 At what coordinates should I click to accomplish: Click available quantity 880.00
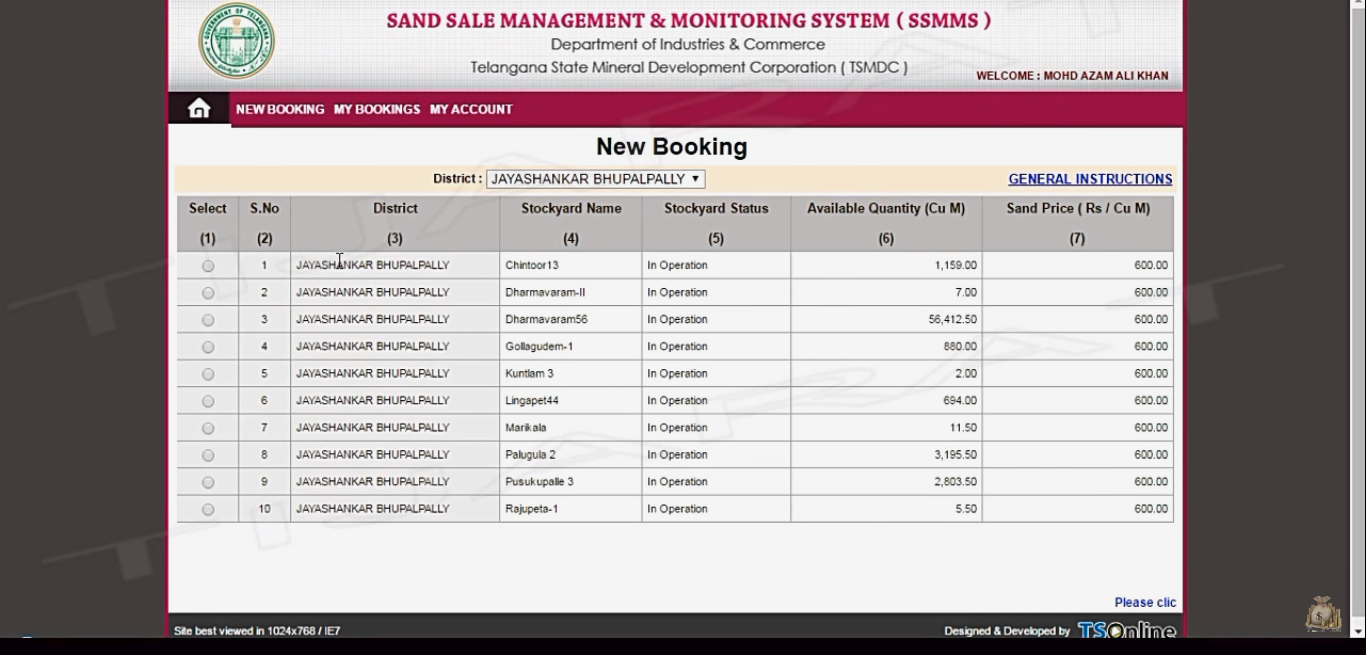point(960,346)
